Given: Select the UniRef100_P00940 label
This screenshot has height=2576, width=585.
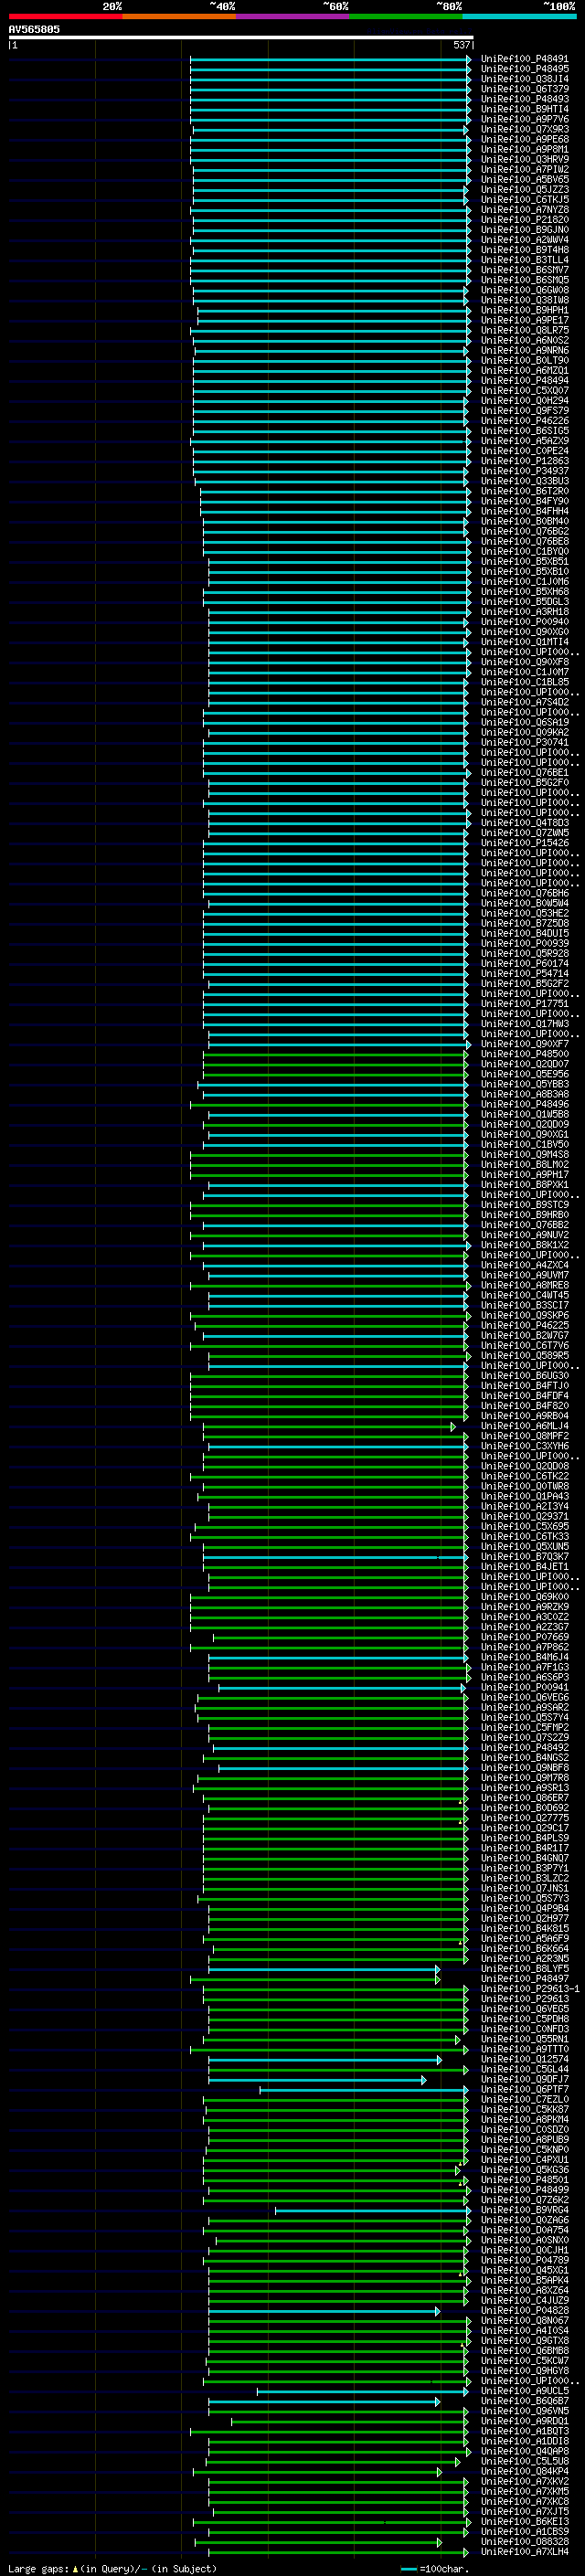Looking at the screenshot, I should 524,622.
